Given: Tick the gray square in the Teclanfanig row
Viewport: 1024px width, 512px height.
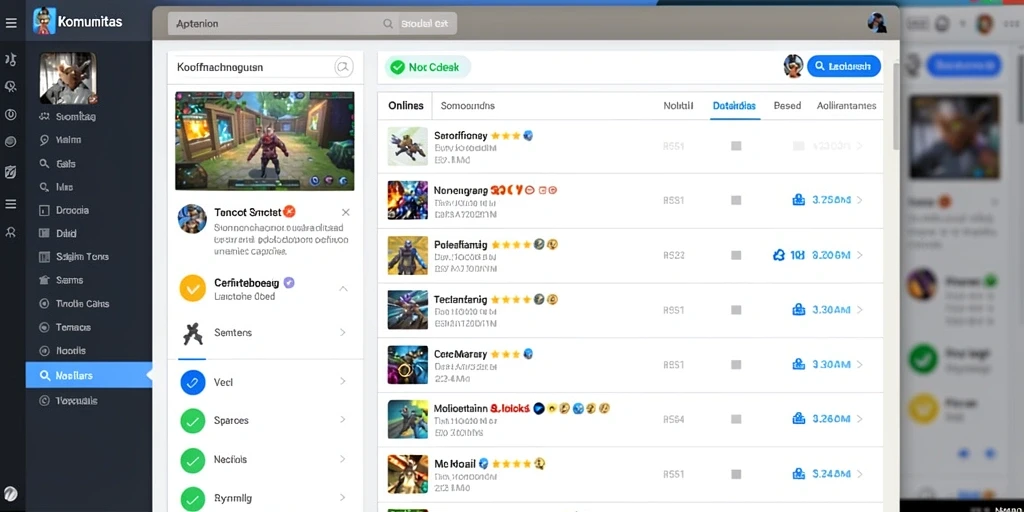Looking at the screenshot, I should tap(736, 310).
